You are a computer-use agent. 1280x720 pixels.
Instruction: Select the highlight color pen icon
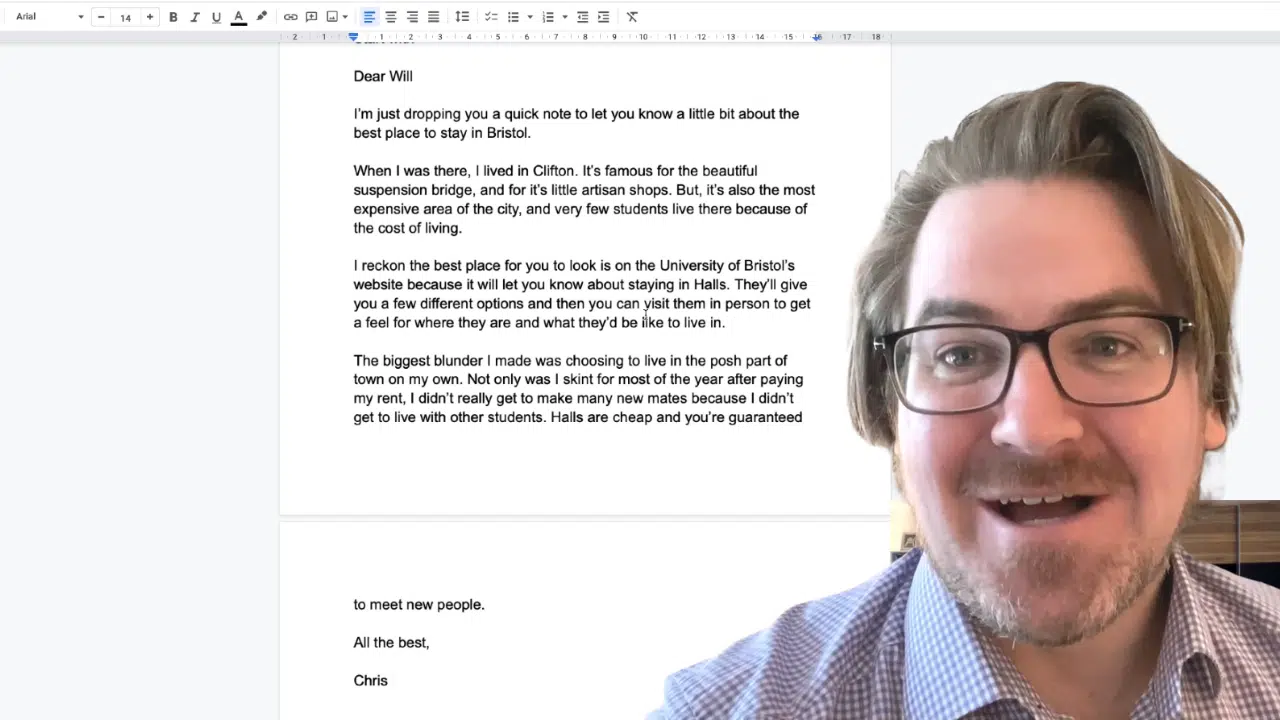click(x=262, y=17)
